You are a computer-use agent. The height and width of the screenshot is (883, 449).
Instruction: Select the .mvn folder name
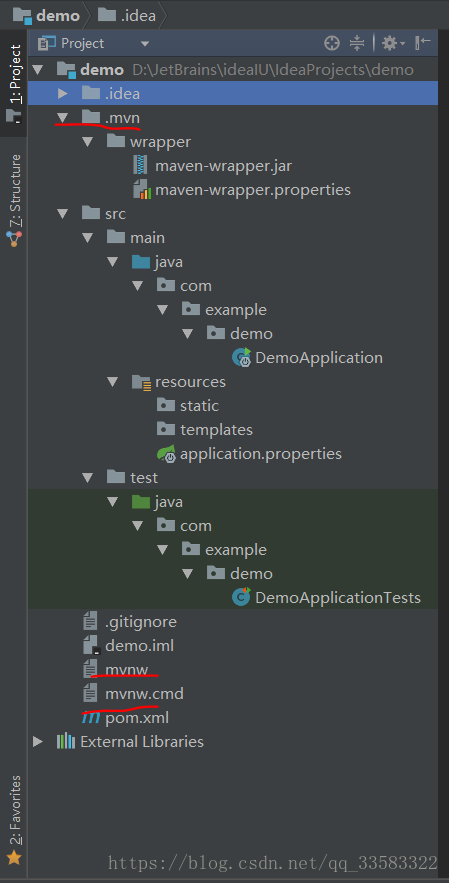122,118
